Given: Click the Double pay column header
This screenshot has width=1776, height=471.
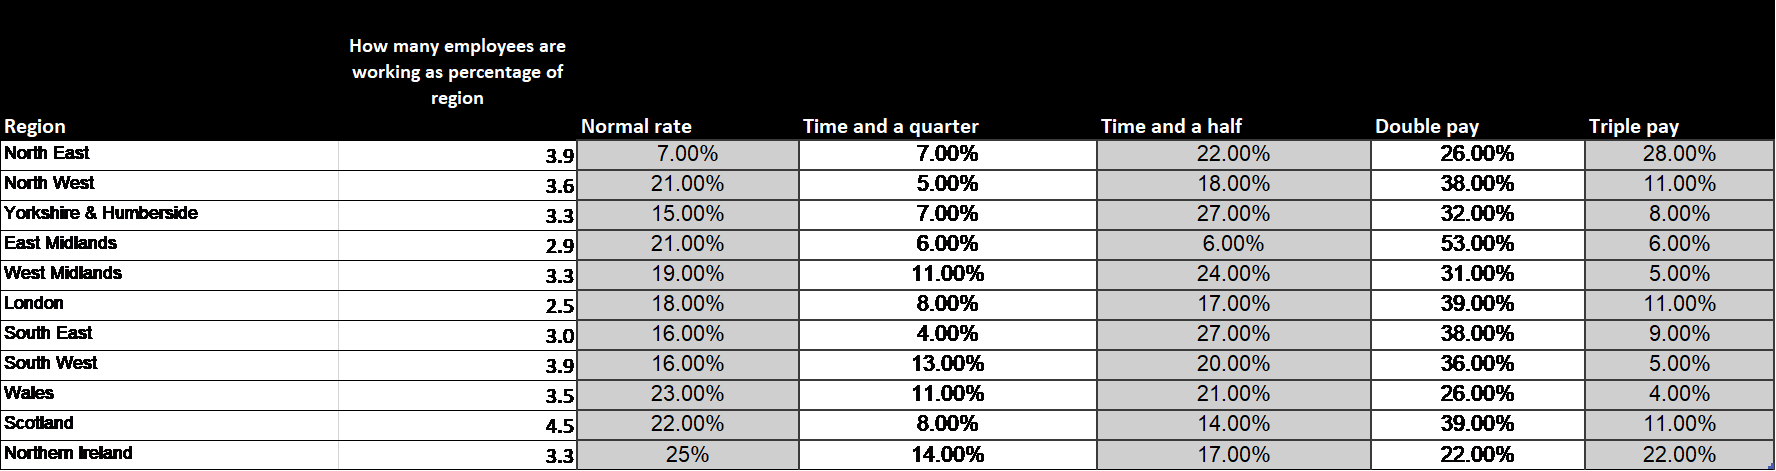Looking at the screenshot, I should tap(1426, 126).
